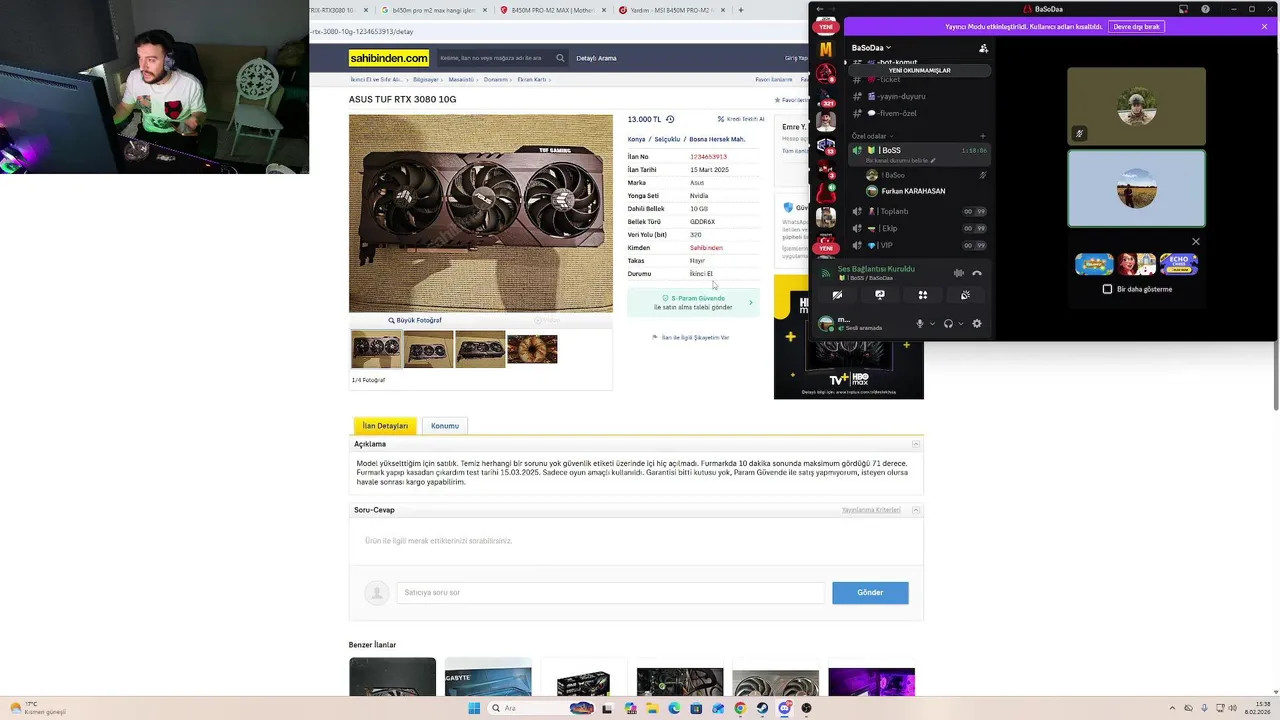Expand the S-Param Güvende arrow
The width and height of the screenshot is (1280, 720).
(x=750, y=302)
